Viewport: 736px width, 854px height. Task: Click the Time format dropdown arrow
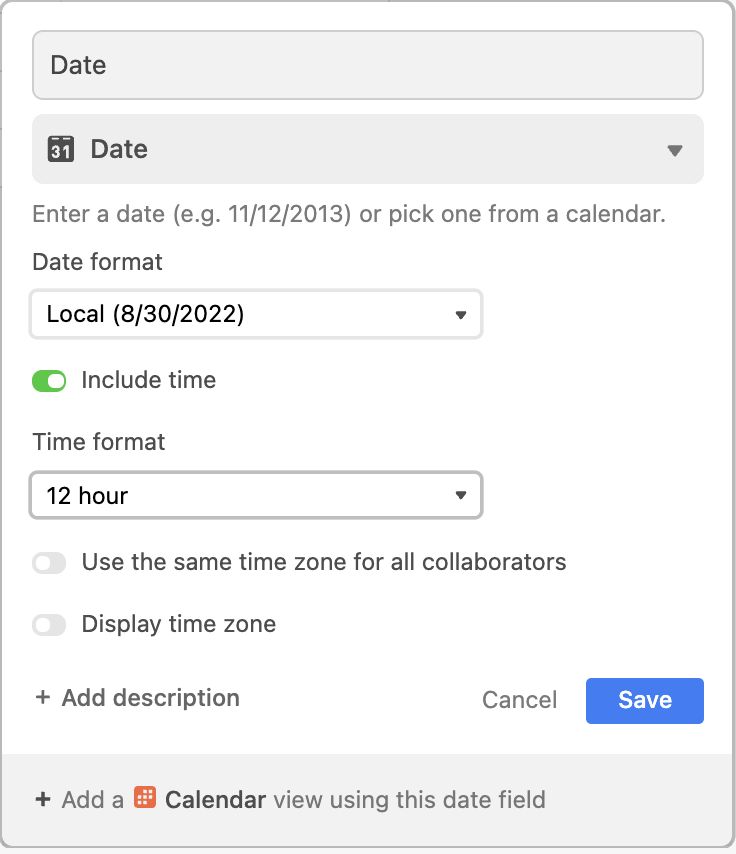point(461,495)
